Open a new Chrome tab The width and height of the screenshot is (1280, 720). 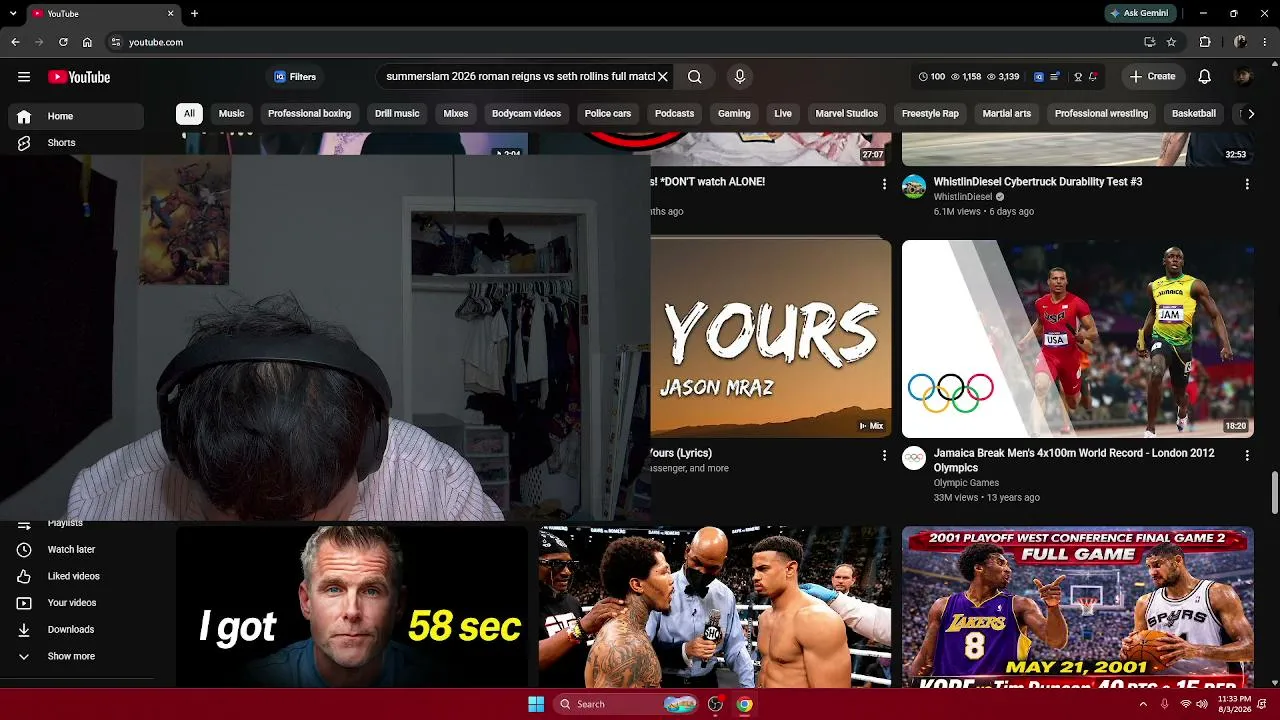(x=194, y=14)
